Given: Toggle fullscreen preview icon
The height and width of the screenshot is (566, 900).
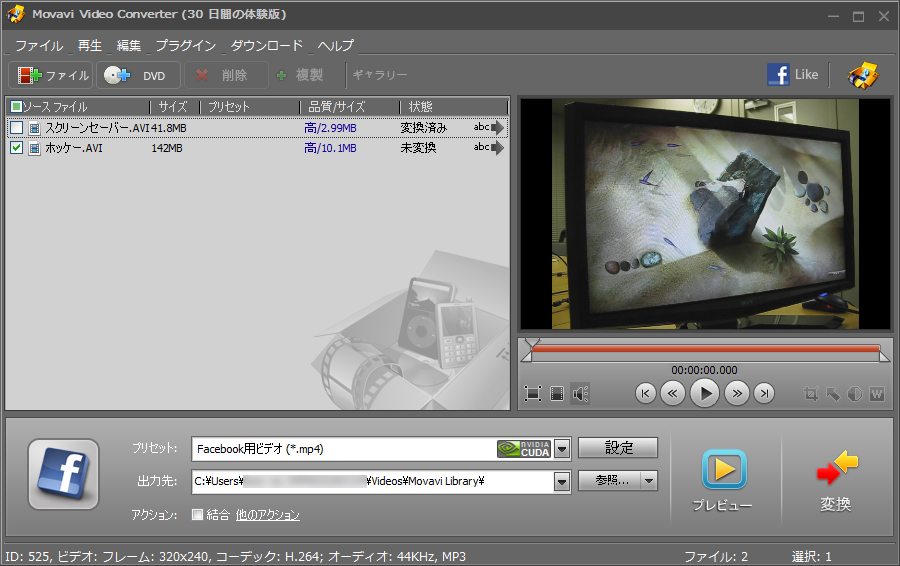Looking at the screenshot, I should pyautogui.click(x=533, y=394).
